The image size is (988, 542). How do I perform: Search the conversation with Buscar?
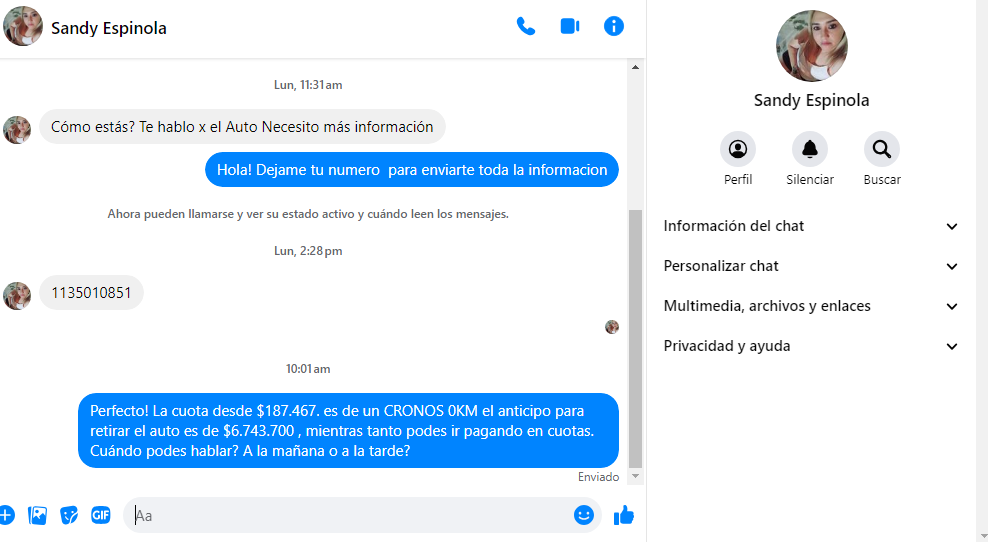[x=882, y=150]
